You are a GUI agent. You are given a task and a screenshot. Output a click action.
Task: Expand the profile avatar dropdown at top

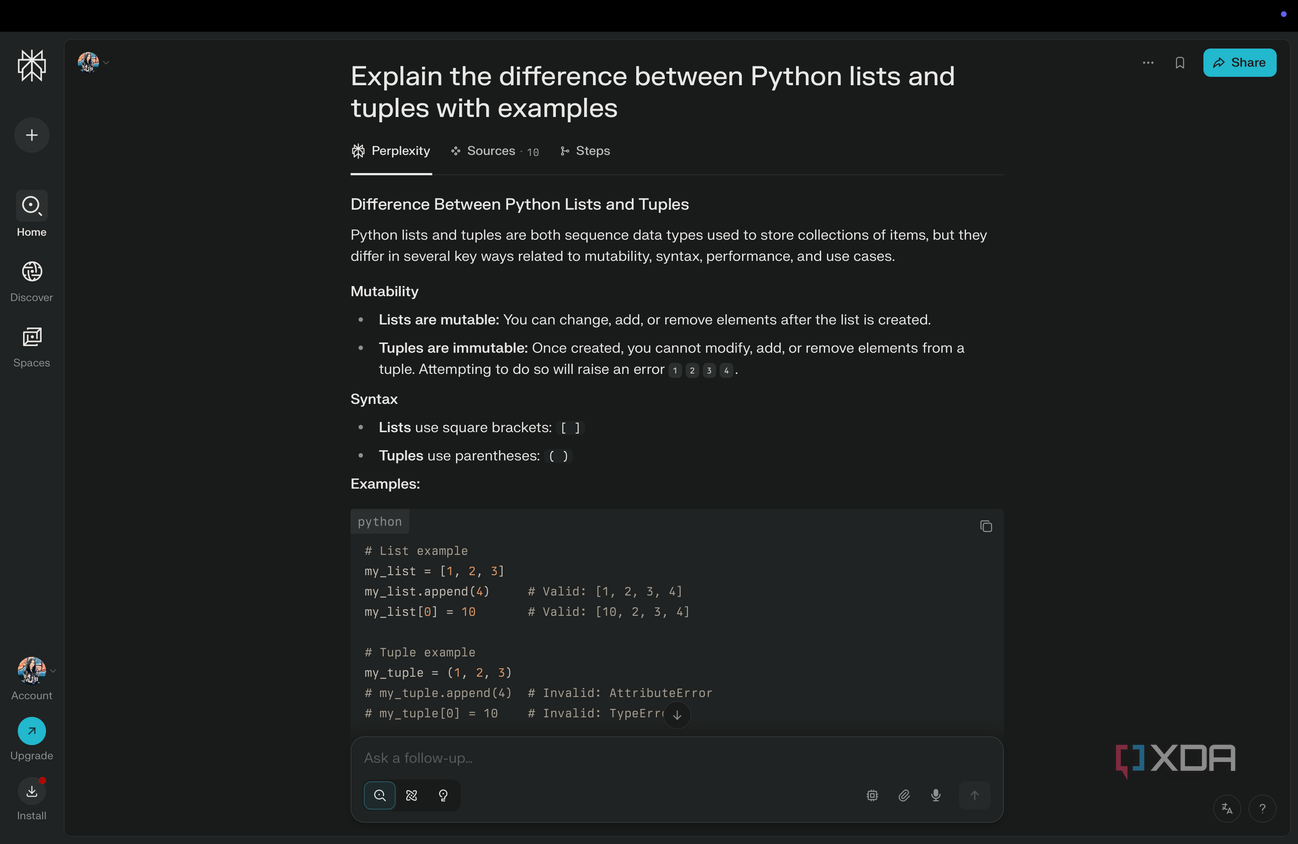[x=93, y=62]
